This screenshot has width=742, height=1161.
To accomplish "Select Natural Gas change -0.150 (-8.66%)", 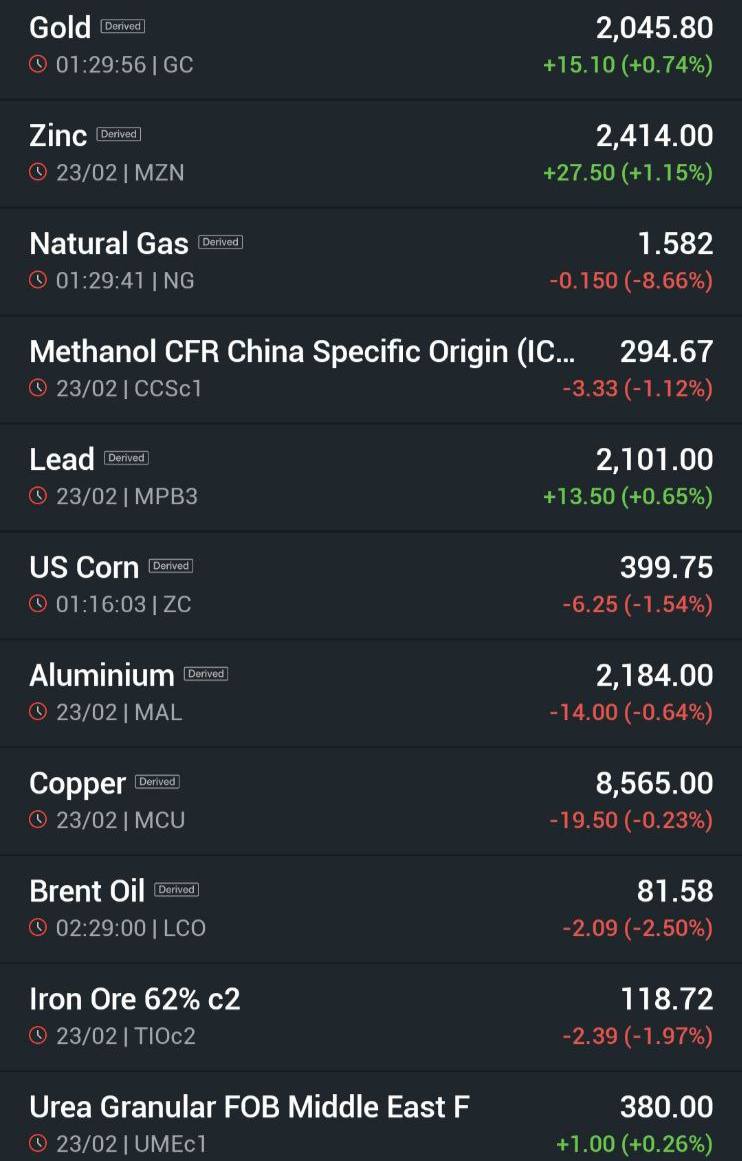I will click(x=631, y=281).
